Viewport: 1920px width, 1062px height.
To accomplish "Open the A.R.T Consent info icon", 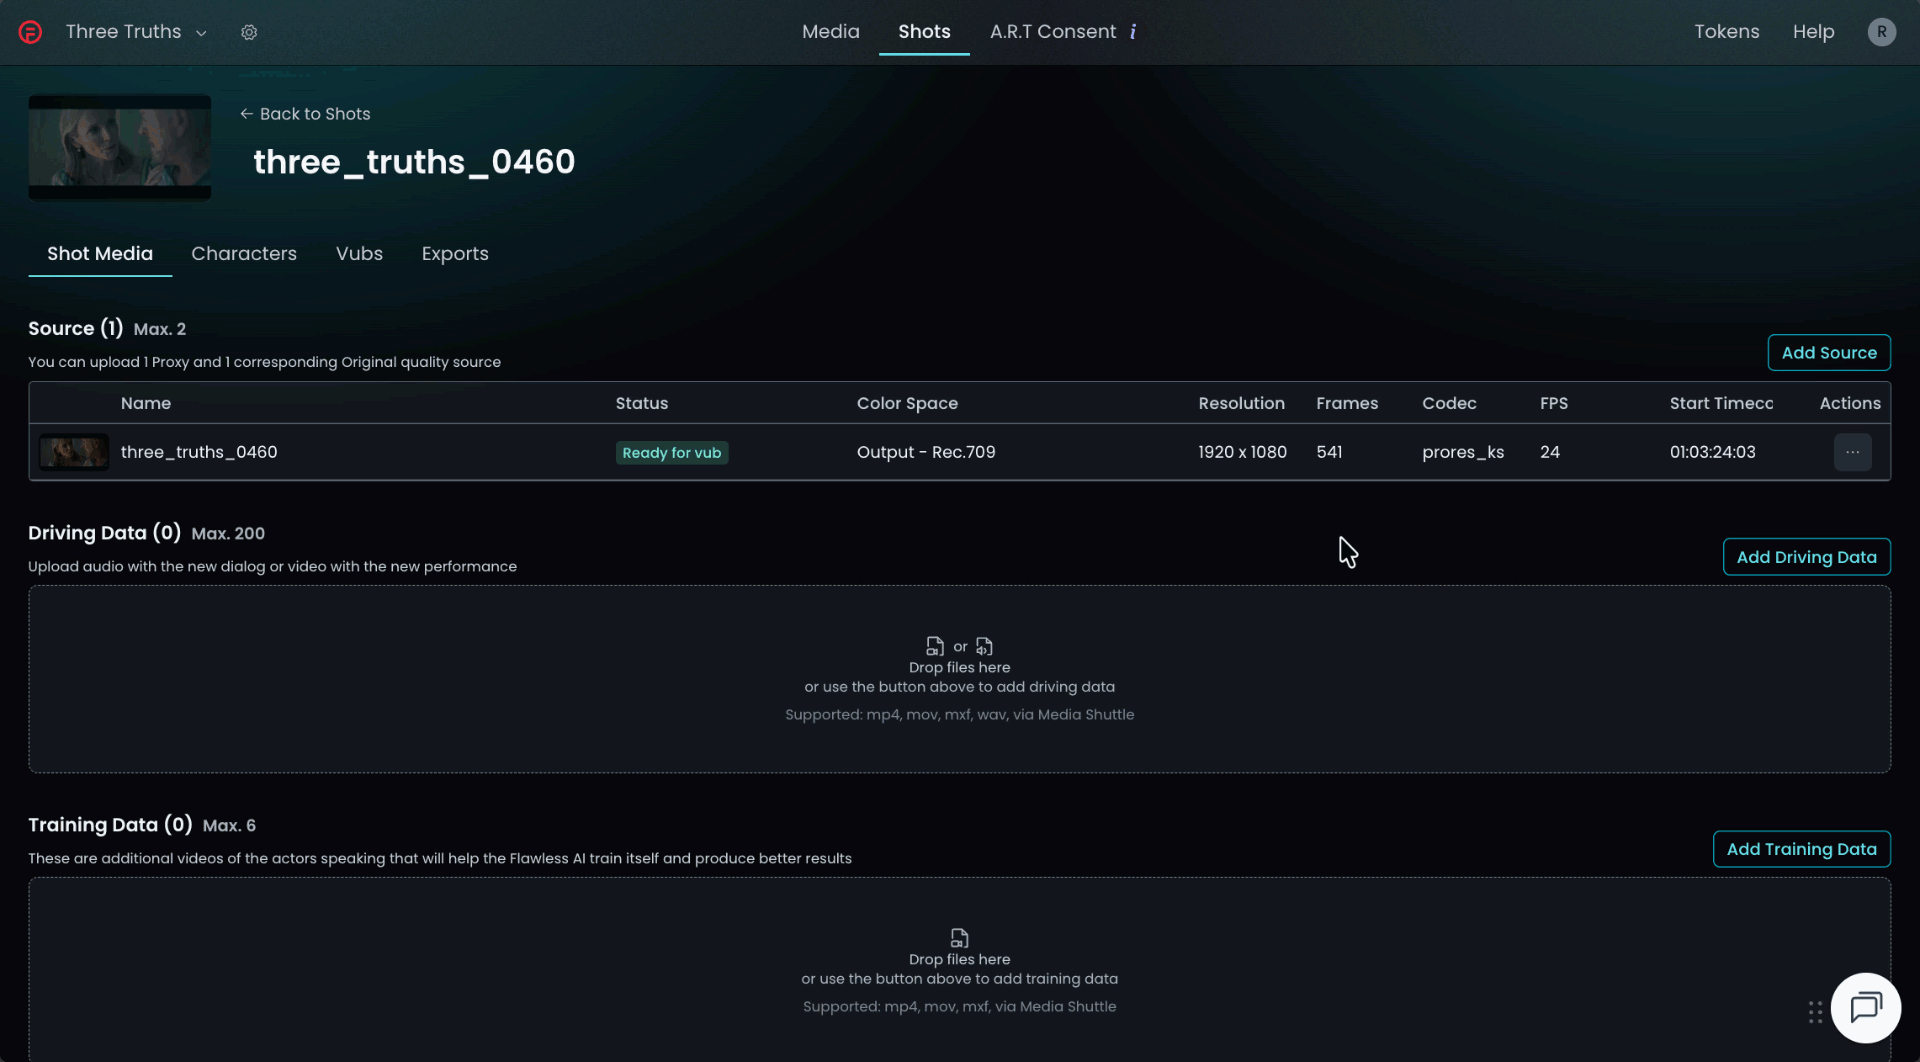I will click(1133, 32).
